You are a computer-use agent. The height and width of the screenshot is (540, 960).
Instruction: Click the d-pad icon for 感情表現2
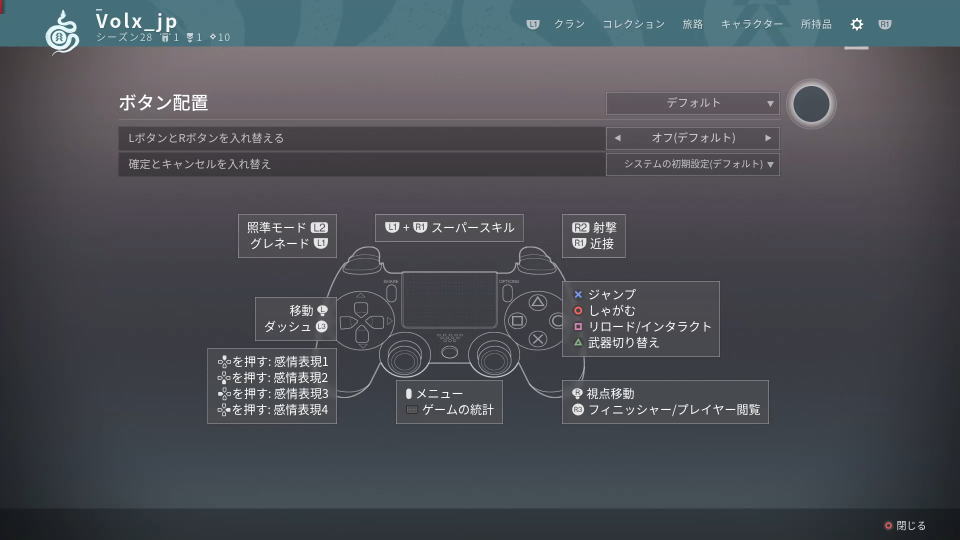pos(224,378)
